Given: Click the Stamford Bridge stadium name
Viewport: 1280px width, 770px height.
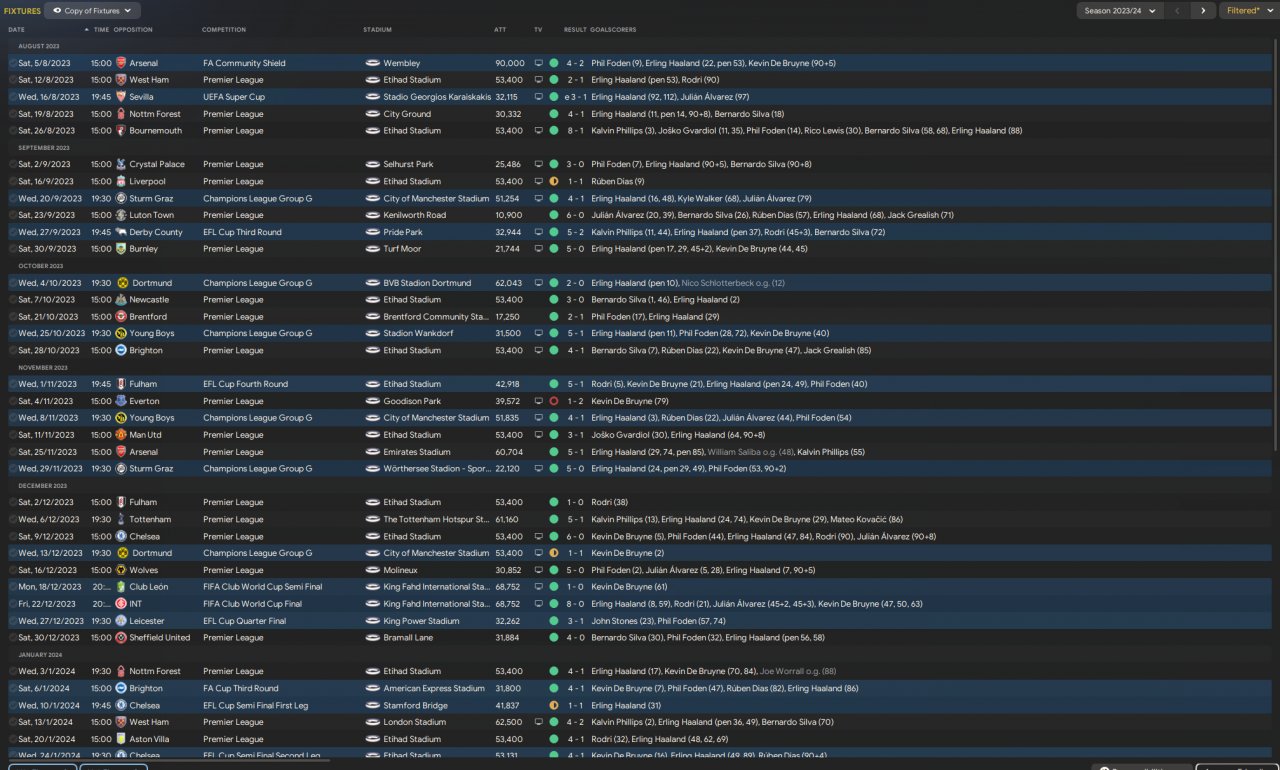Looking at the screenshot, I should tap(414, 706).
